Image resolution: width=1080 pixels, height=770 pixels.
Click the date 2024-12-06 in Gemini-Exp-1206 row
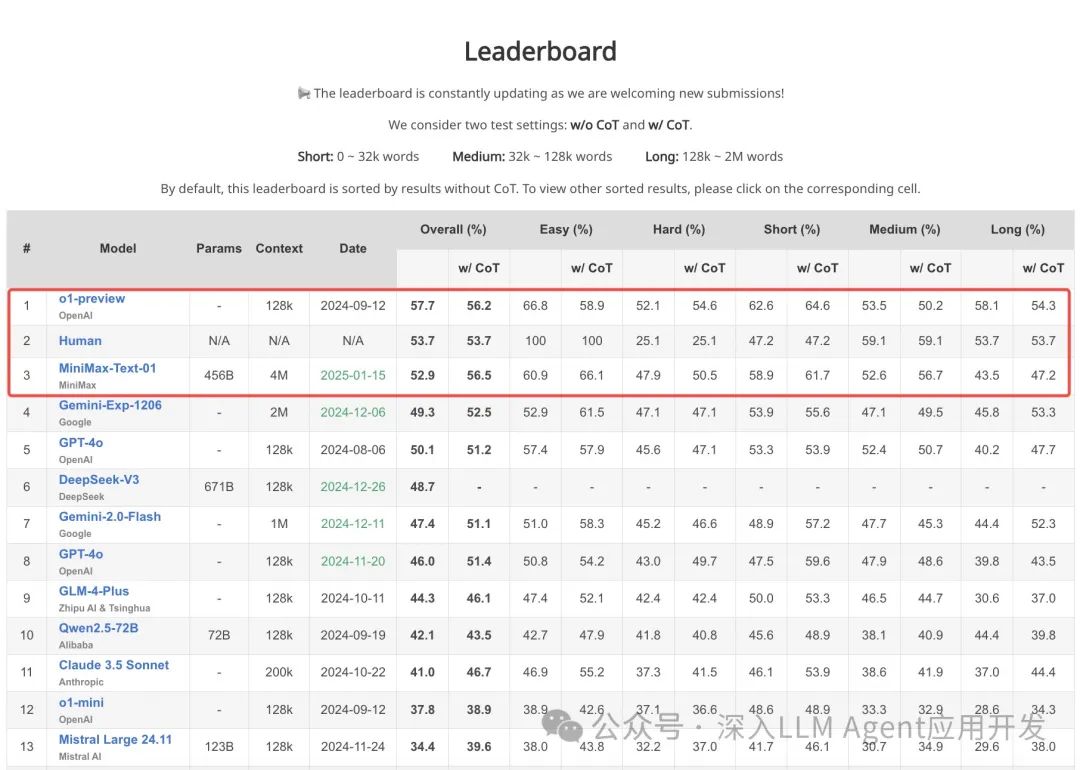pyautogui.click(x=353, y=413)
